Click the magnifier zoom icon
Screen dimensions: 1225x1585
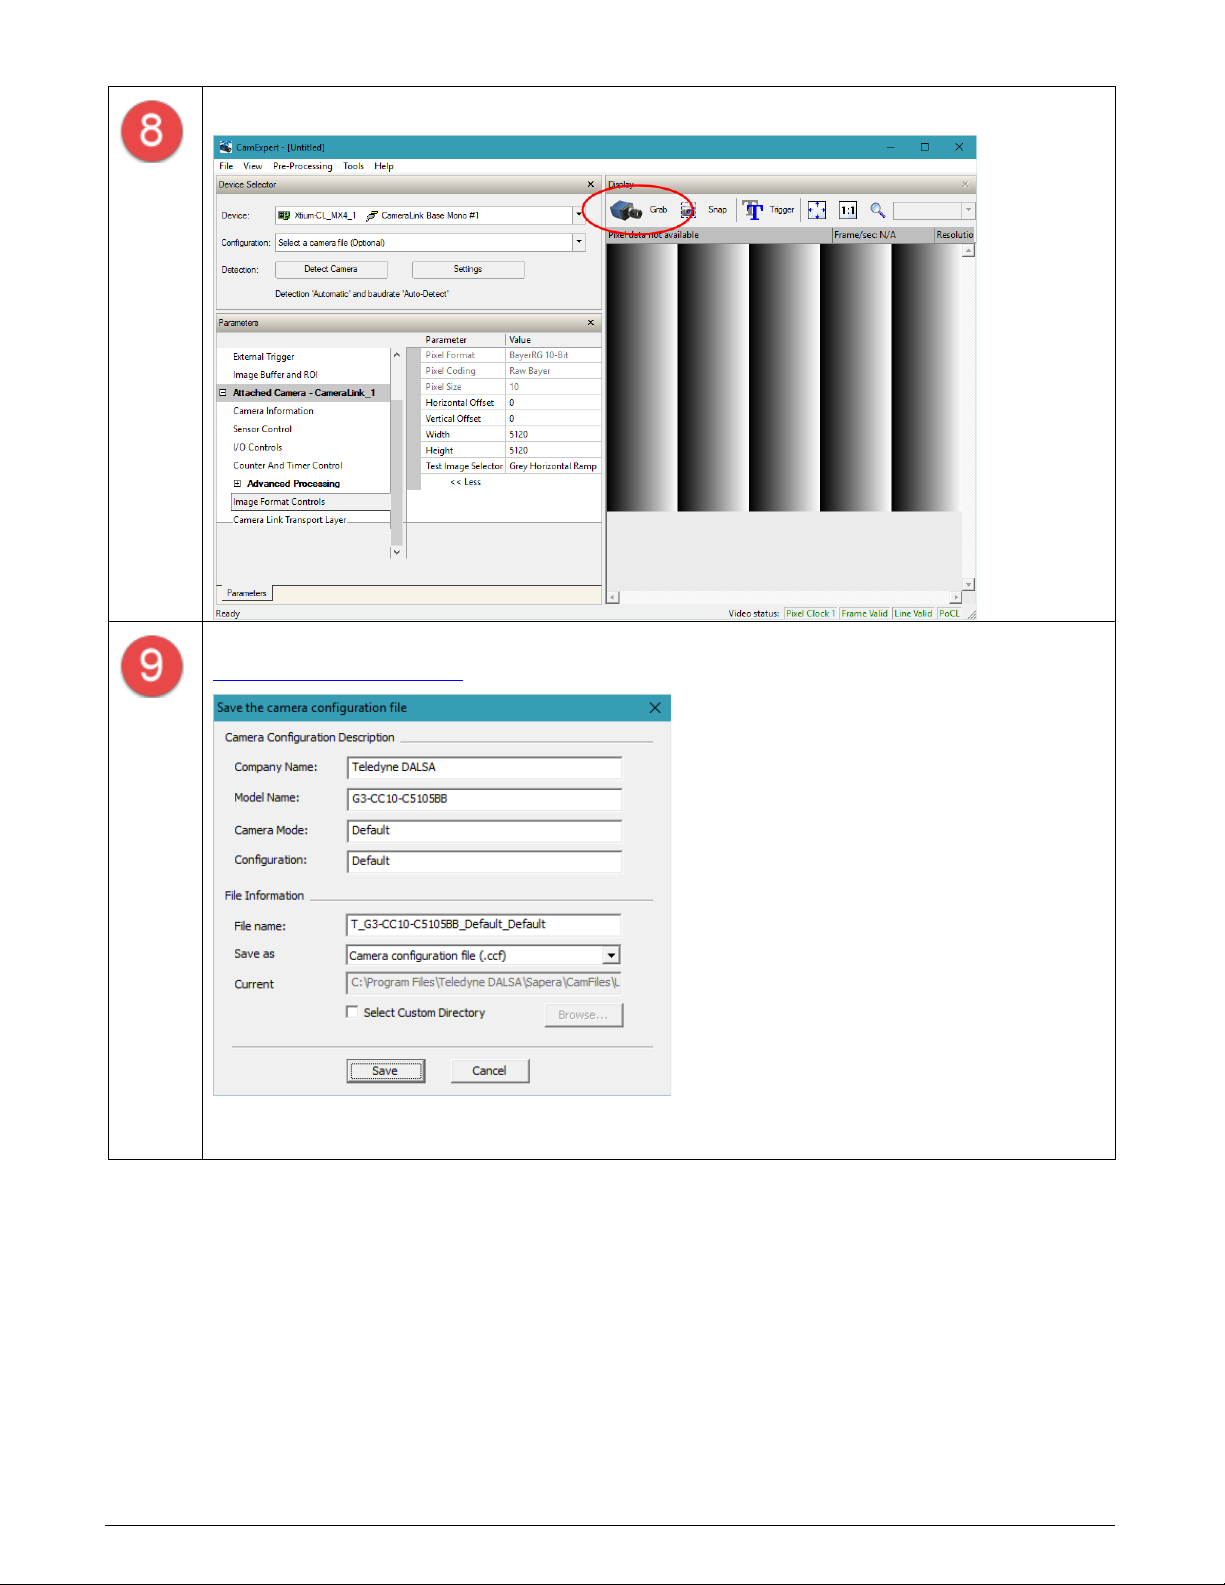point(877,210)
